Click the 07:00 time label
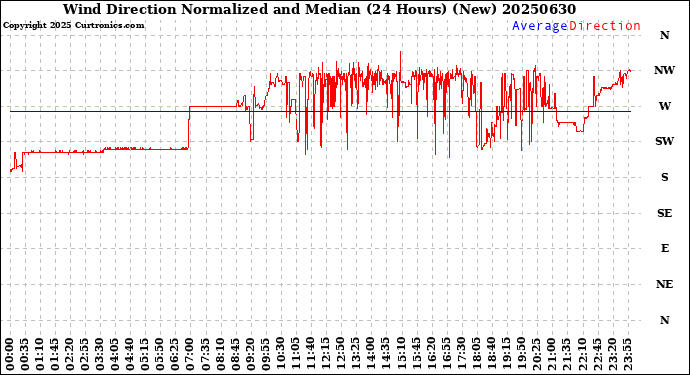The image size is (690, 375). tap(190, 354)
